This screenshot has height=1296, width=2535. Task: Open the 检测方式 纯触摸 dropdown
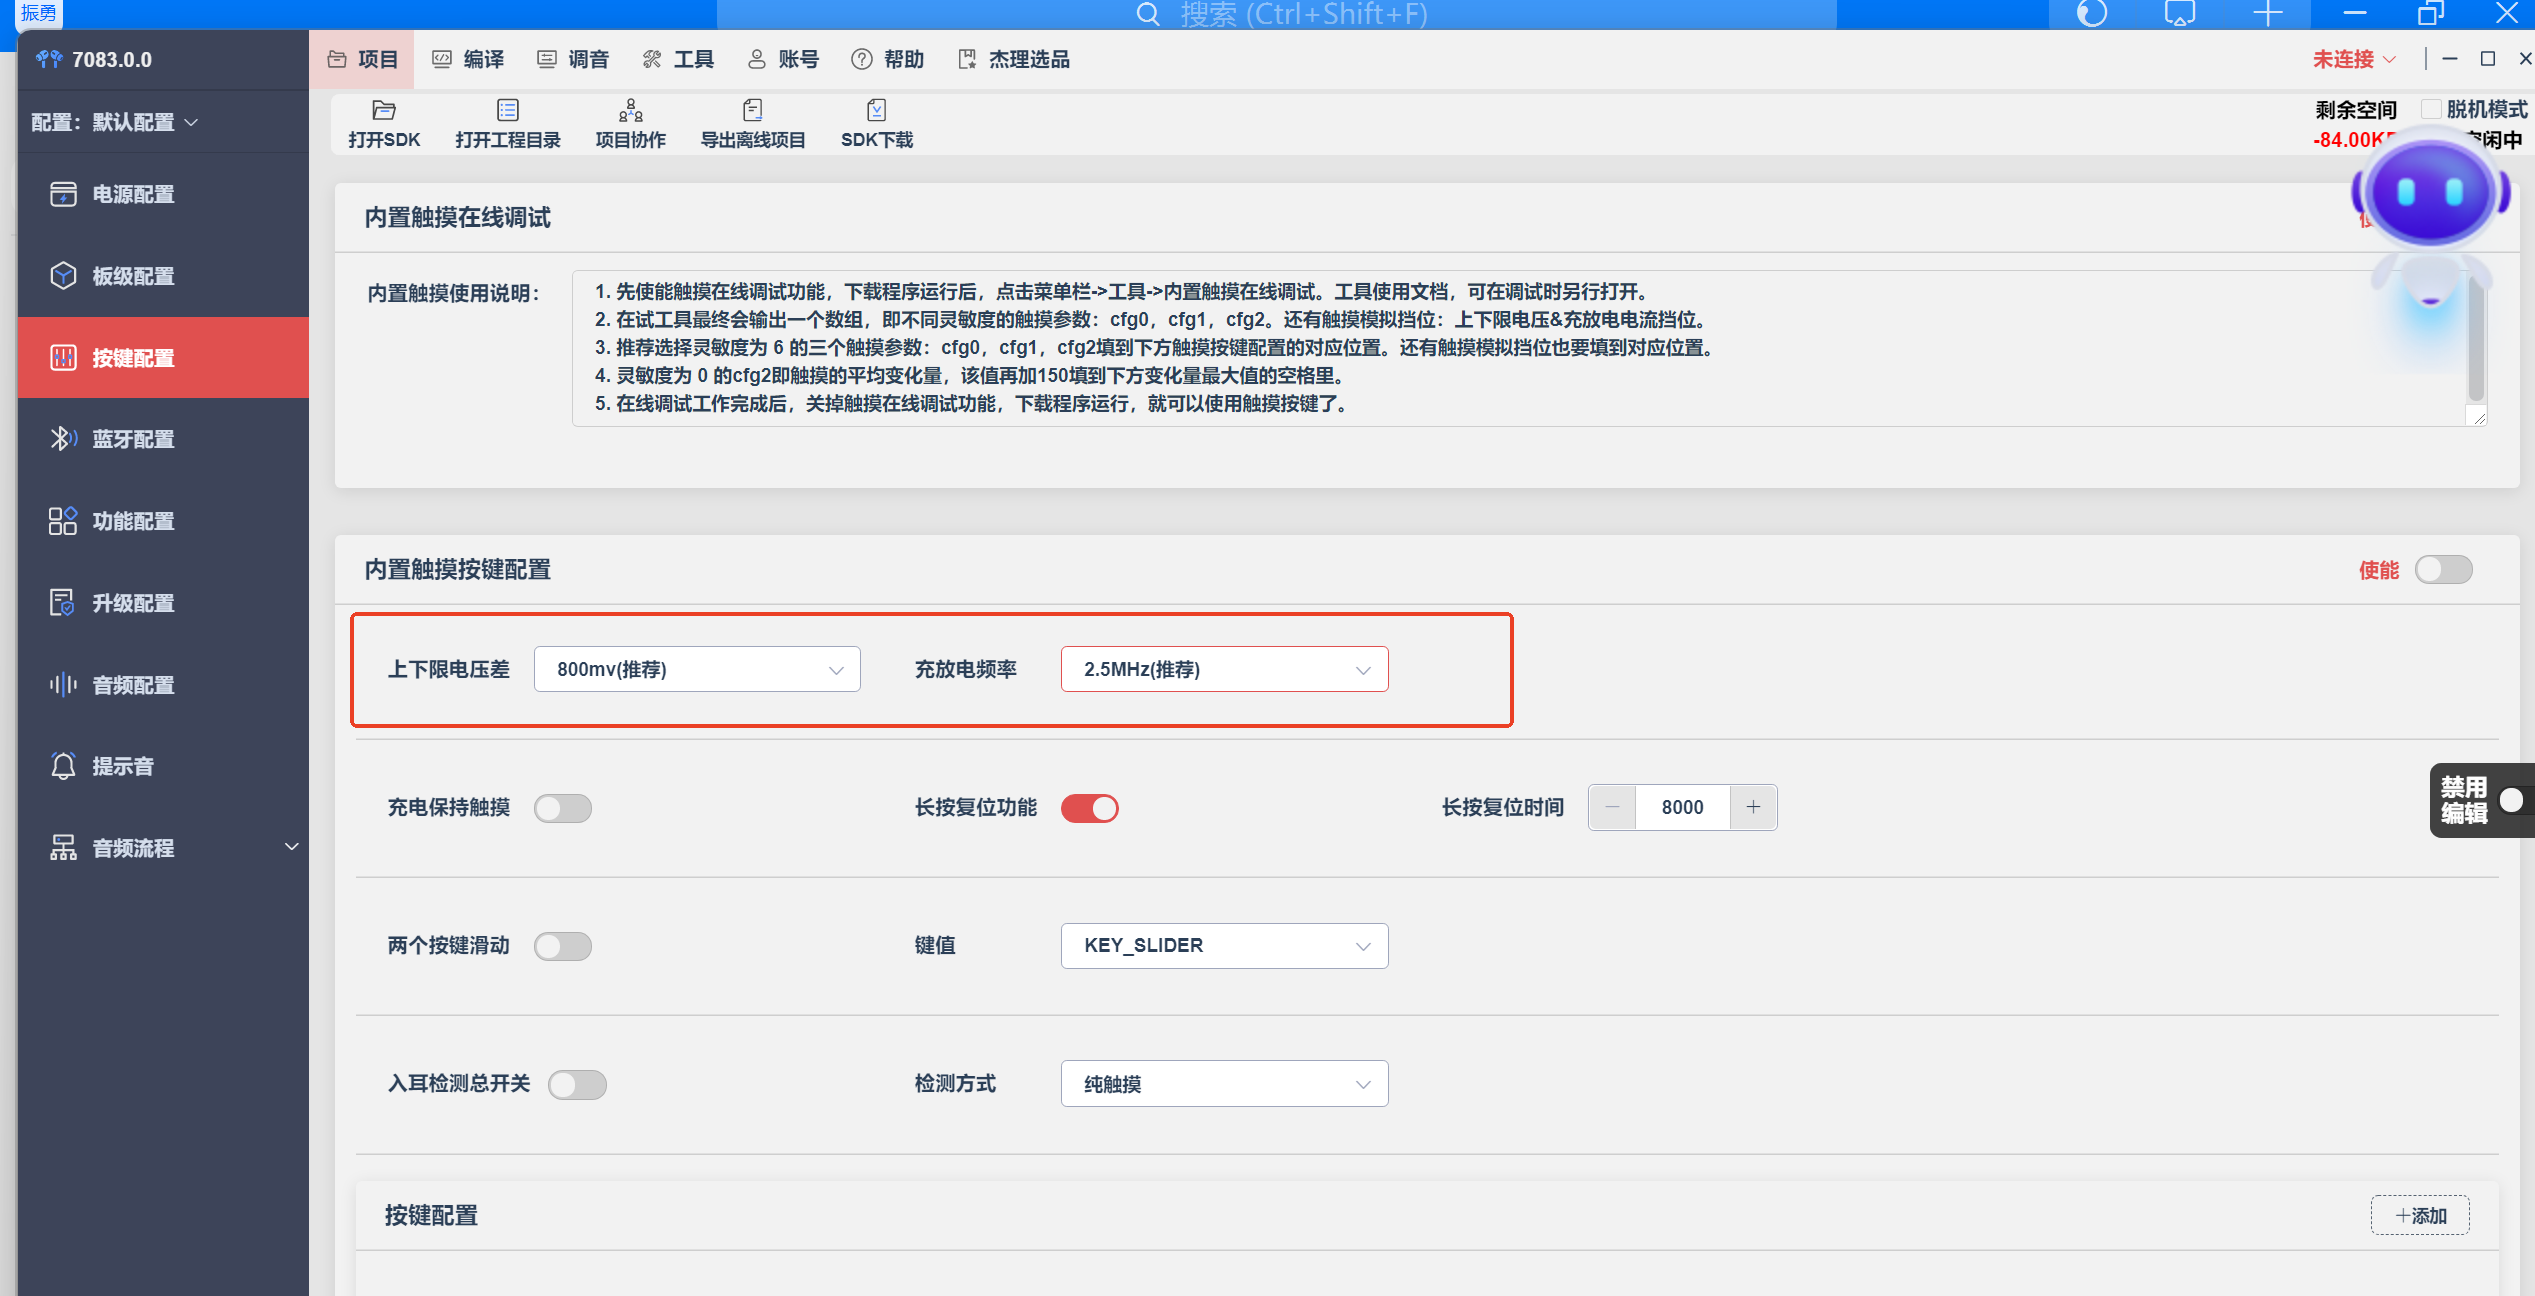1224,1084
